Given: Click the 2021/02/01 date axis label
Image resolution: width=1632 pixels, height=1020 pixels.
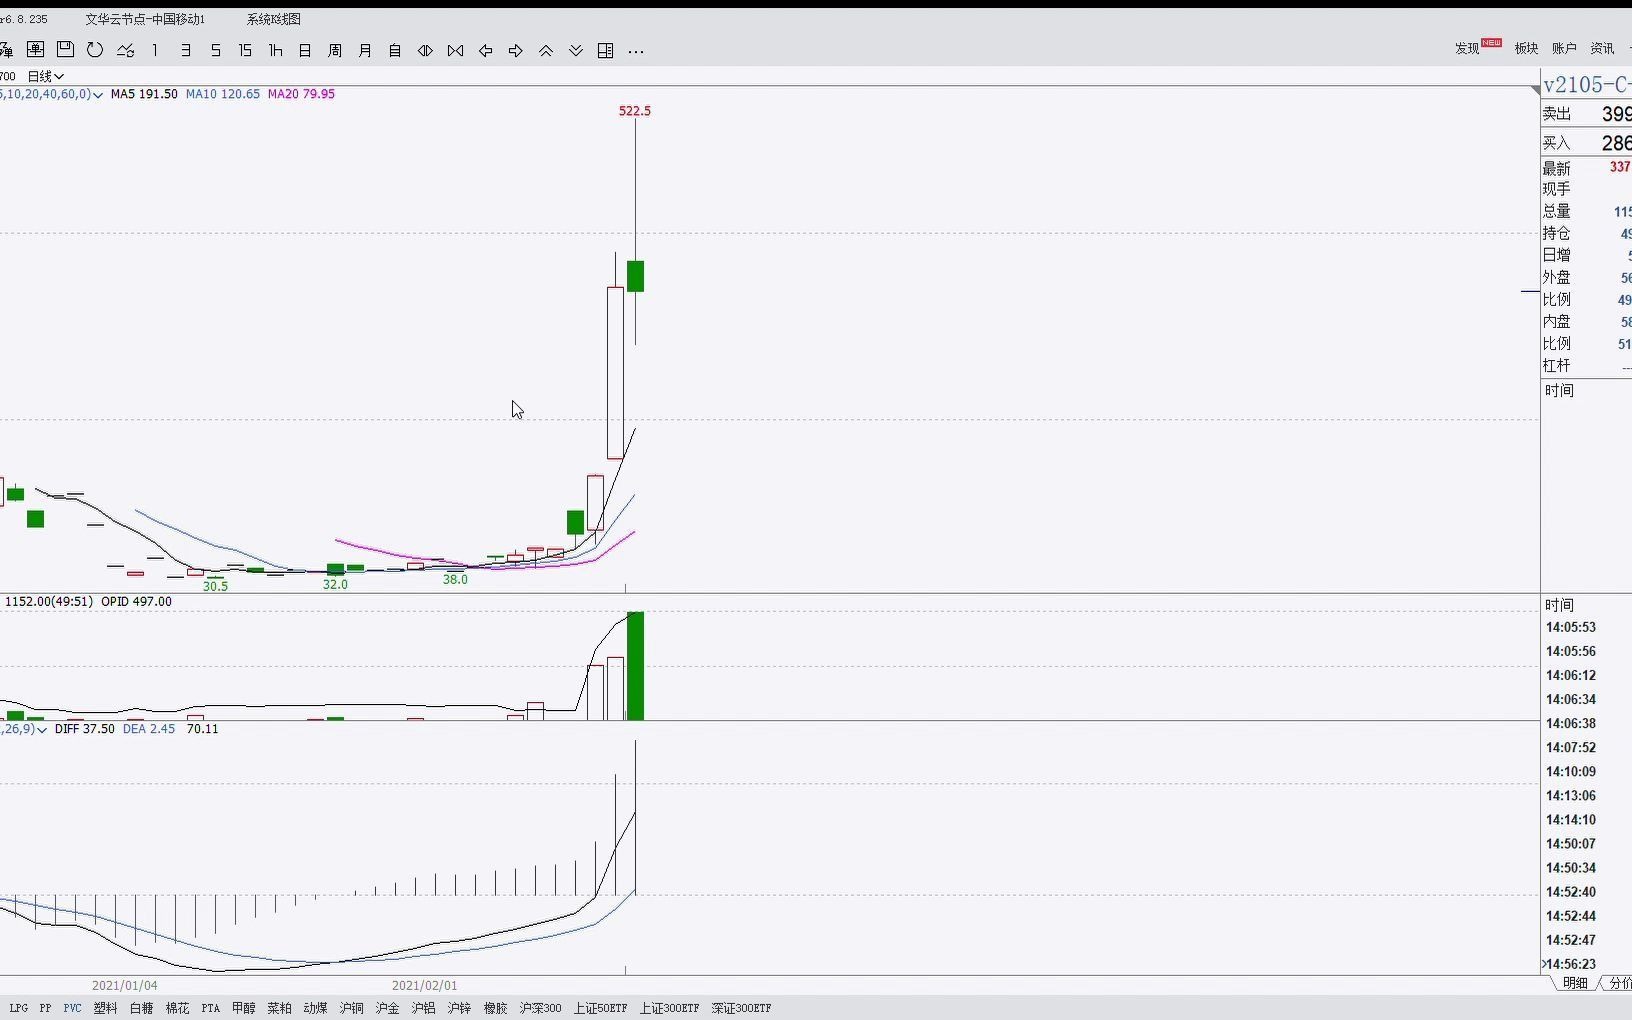Looking at the screenshot, I should [x=425, y=986].
